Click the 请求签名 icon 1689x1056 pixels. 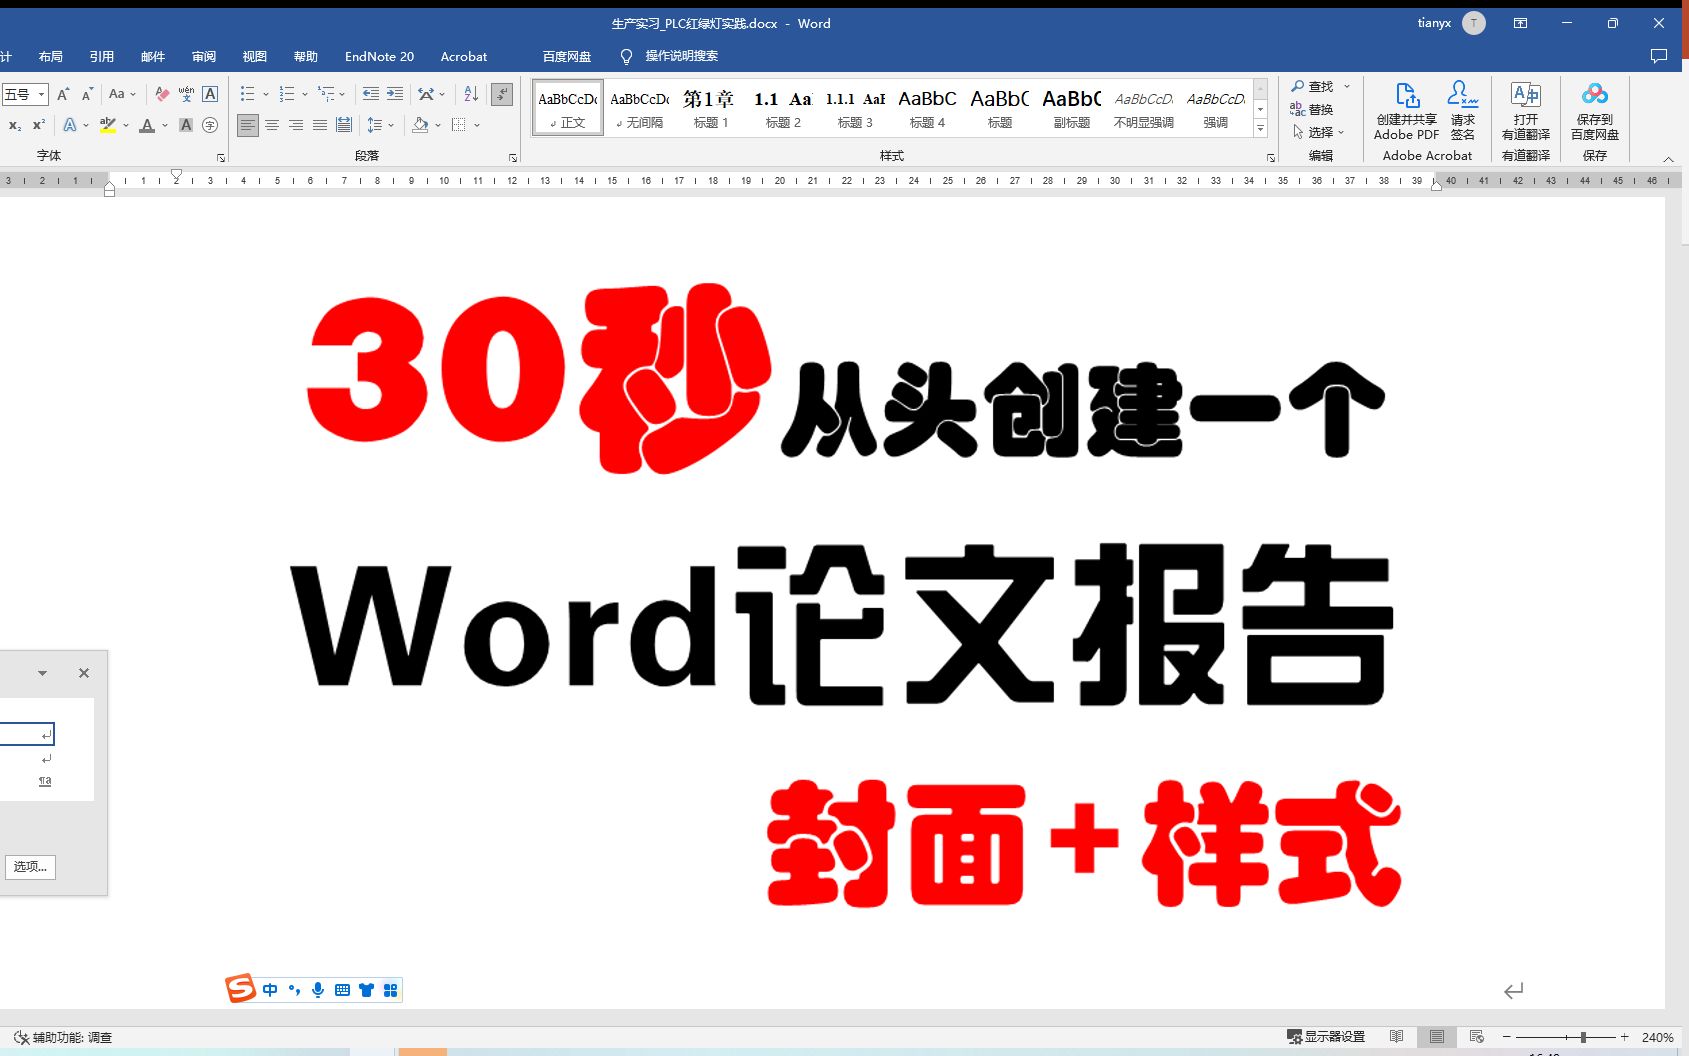coord(1463,110)
